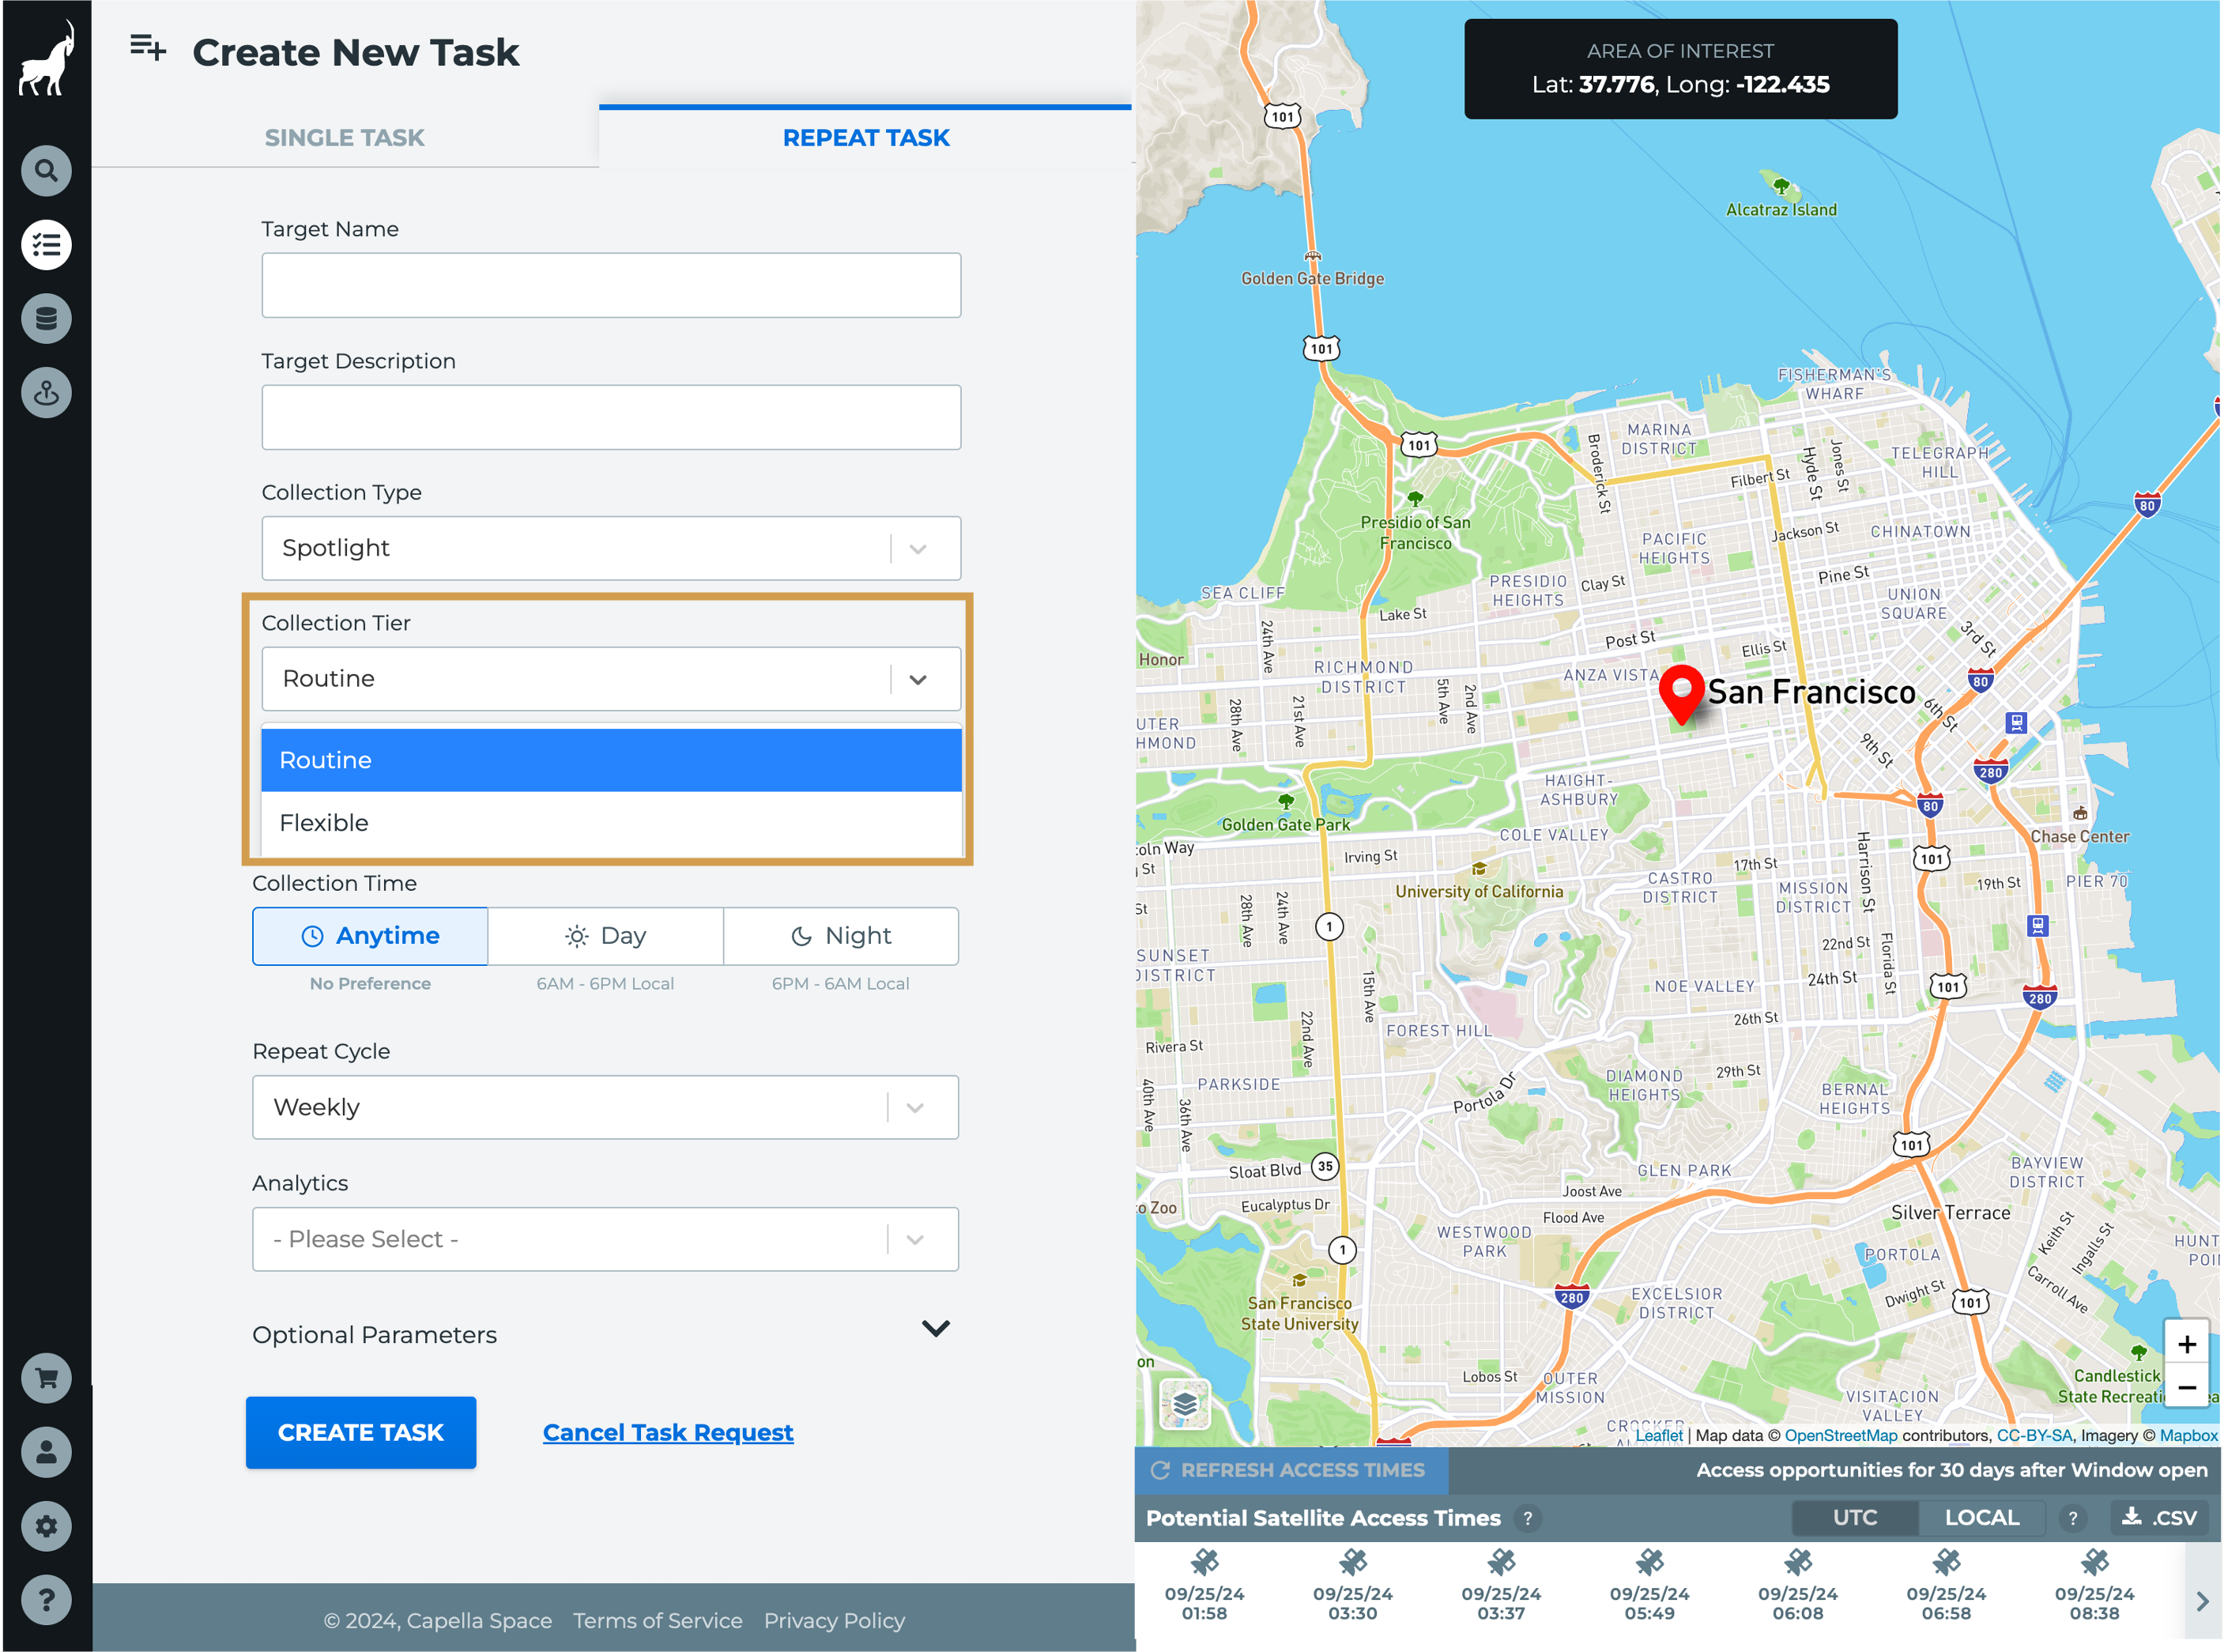2224x1652 pixels.
Task: Open the Repeat Cycle Weekly dropdown
Action: click(x=606, y=1108)
